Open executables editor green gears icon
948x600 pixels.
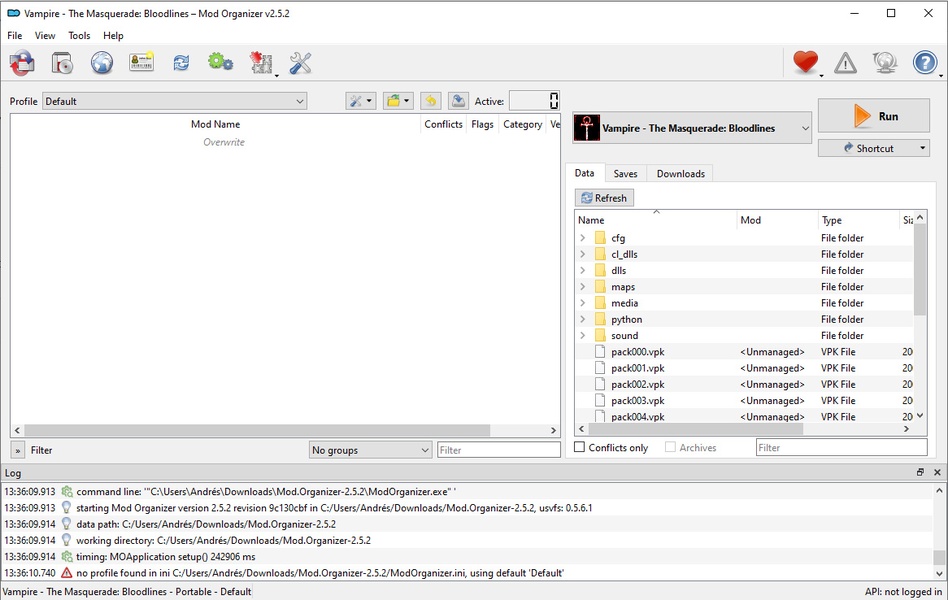220,63
